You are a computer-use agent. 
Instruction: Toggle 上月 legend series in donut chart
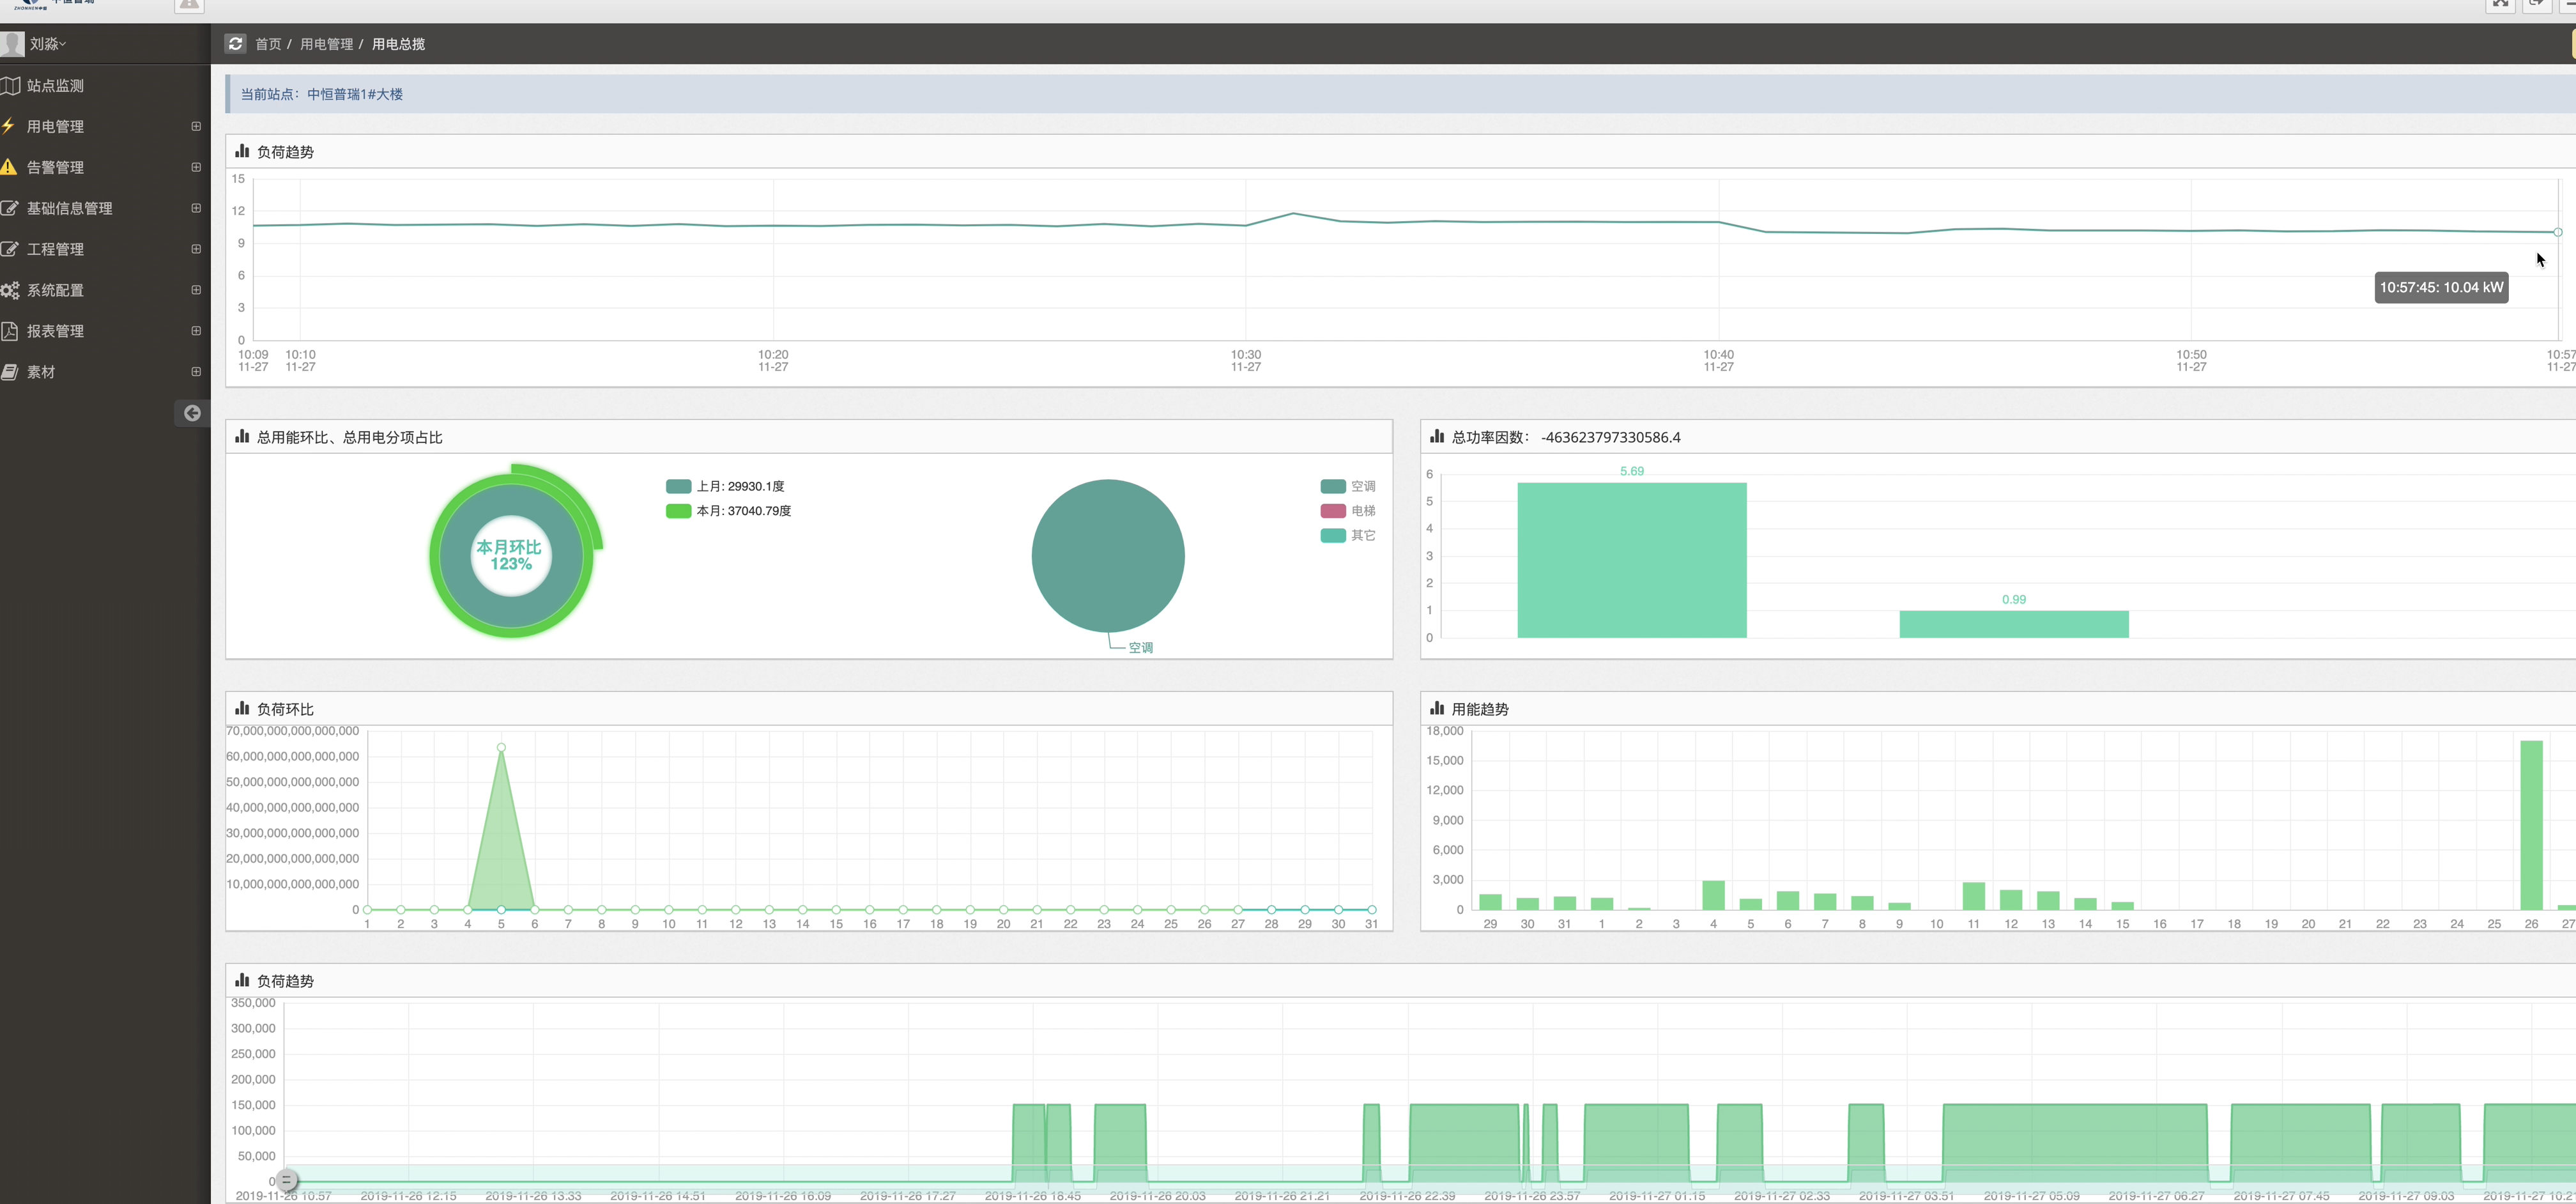(725, 486)
